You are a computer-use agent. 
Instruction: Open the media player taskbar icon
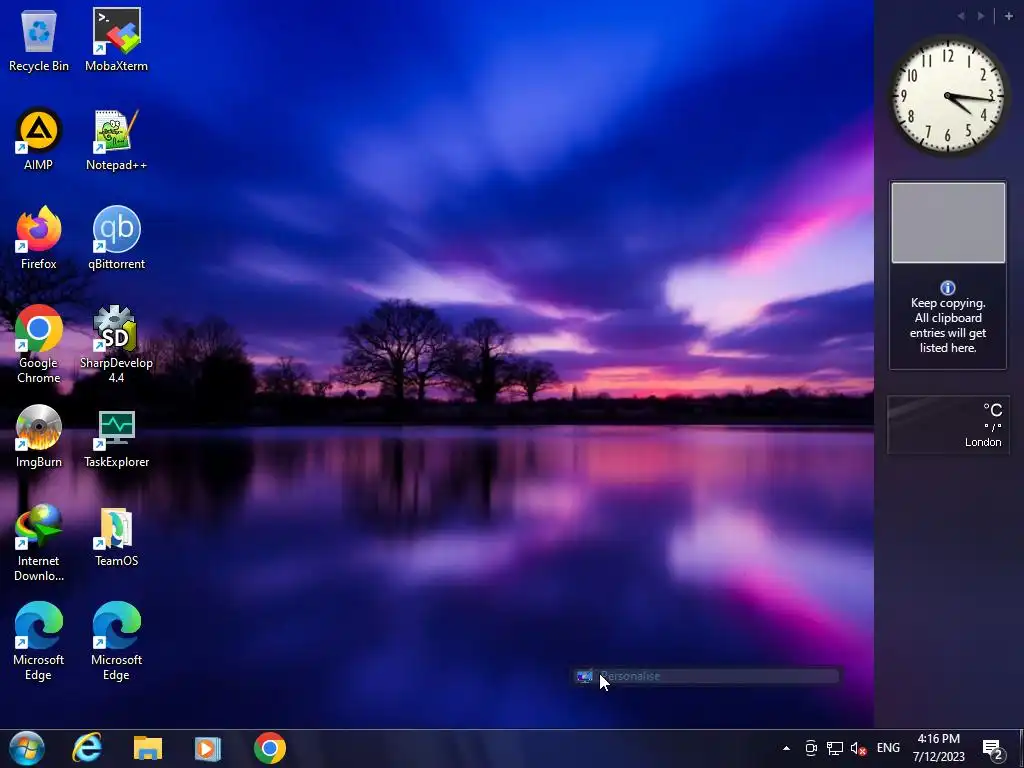pos(208,748)
